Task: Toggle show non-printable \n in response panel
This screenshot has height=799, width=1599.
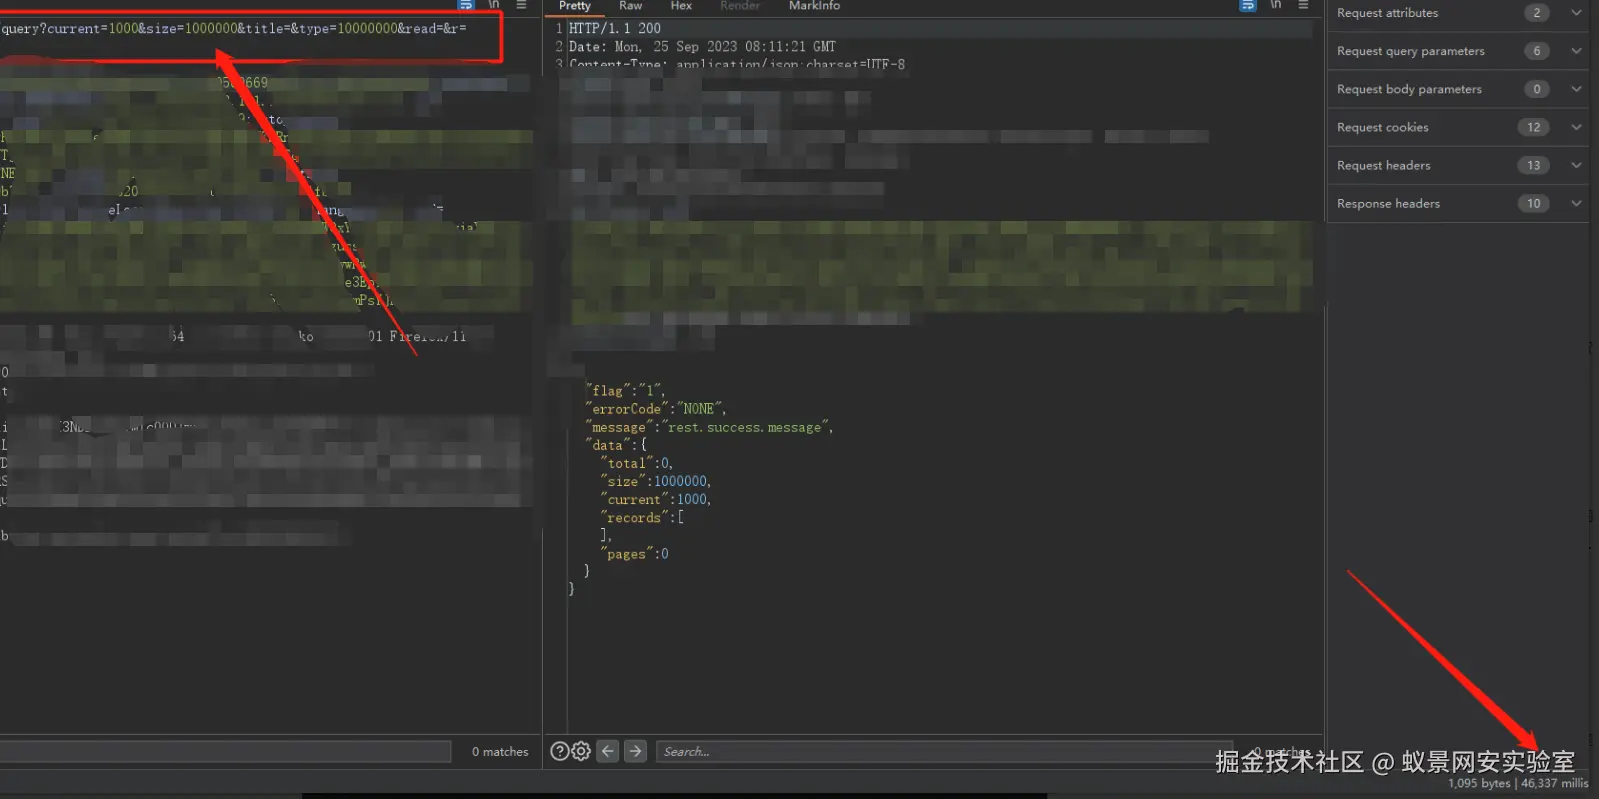Action: 1276,5
